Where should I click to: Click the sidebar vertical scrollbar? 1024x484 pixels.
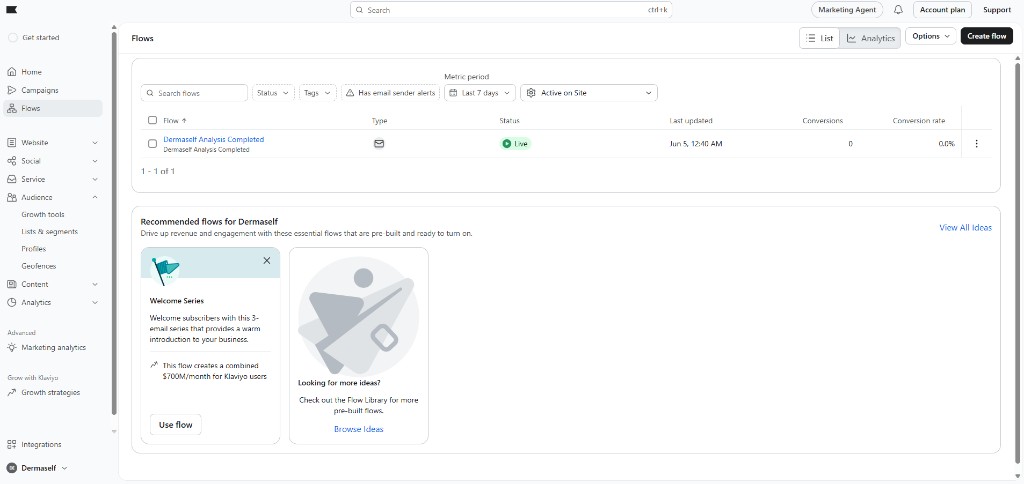coord(114,222)
